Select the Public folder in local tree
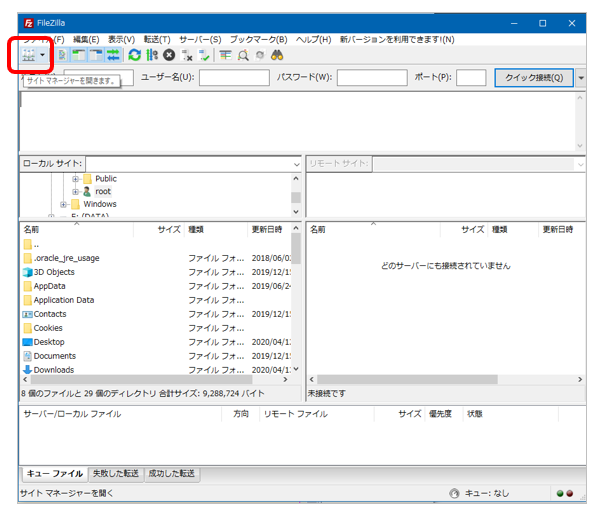The height and width of the screenshot is (514, 600). coord(106,179)
